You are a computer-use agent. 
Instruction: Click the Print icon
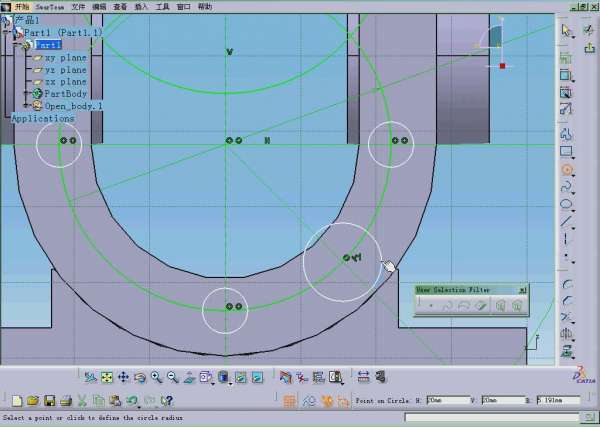click(64, 400)
